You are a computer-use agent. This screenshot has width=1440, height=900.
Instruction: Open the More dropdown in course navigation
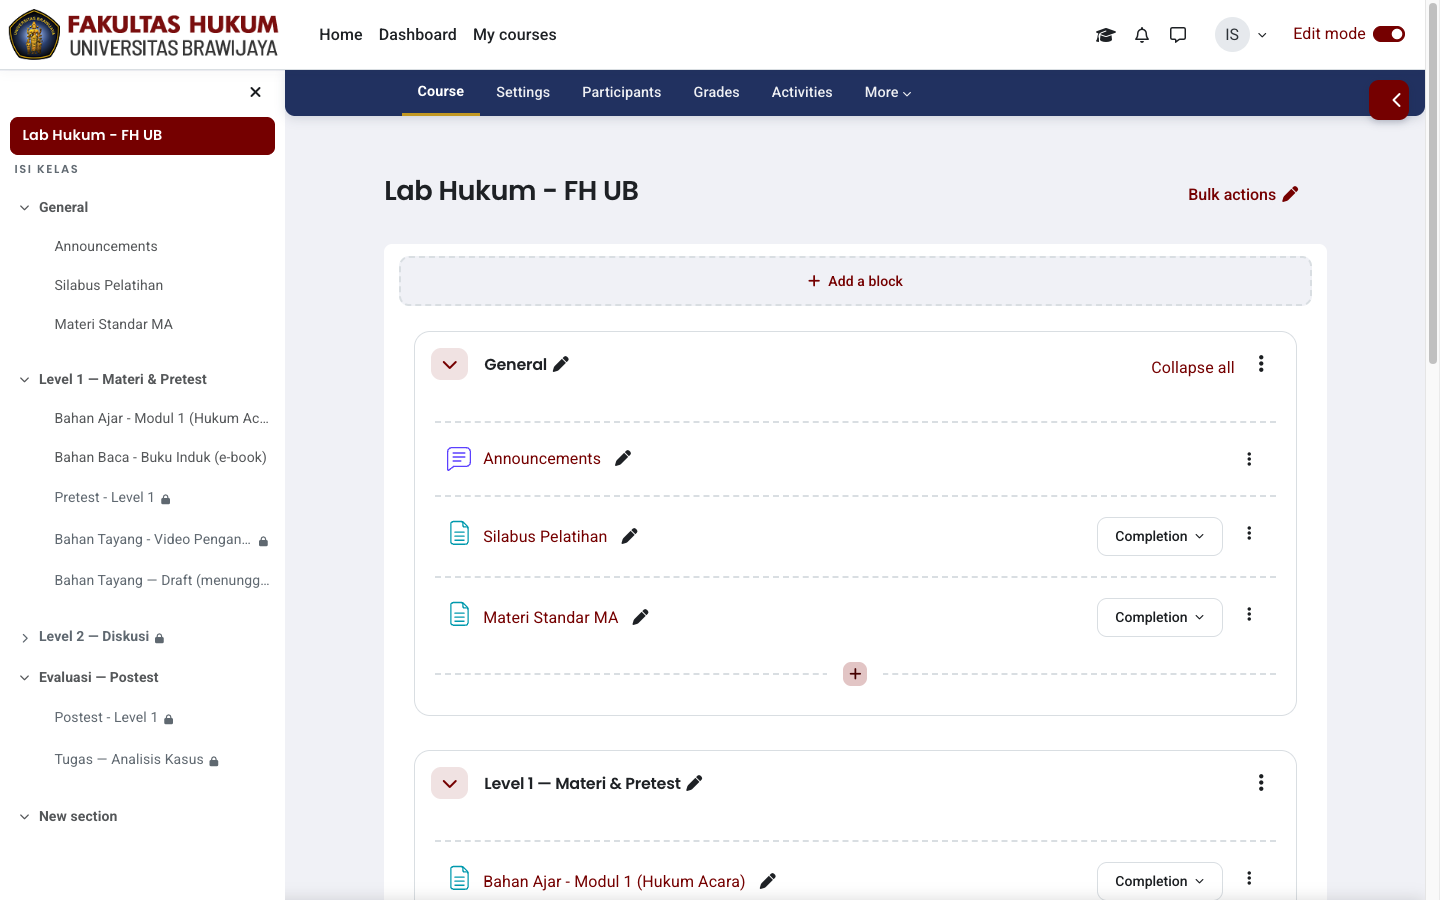(888, 92)
